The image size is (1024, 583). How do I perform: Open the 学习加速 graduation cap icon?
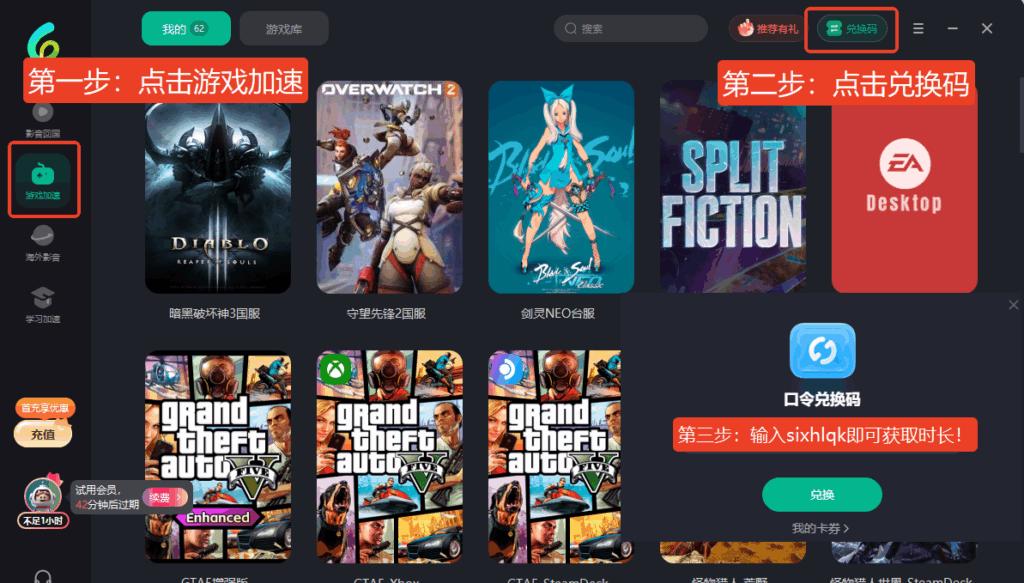tap(42, 298)
